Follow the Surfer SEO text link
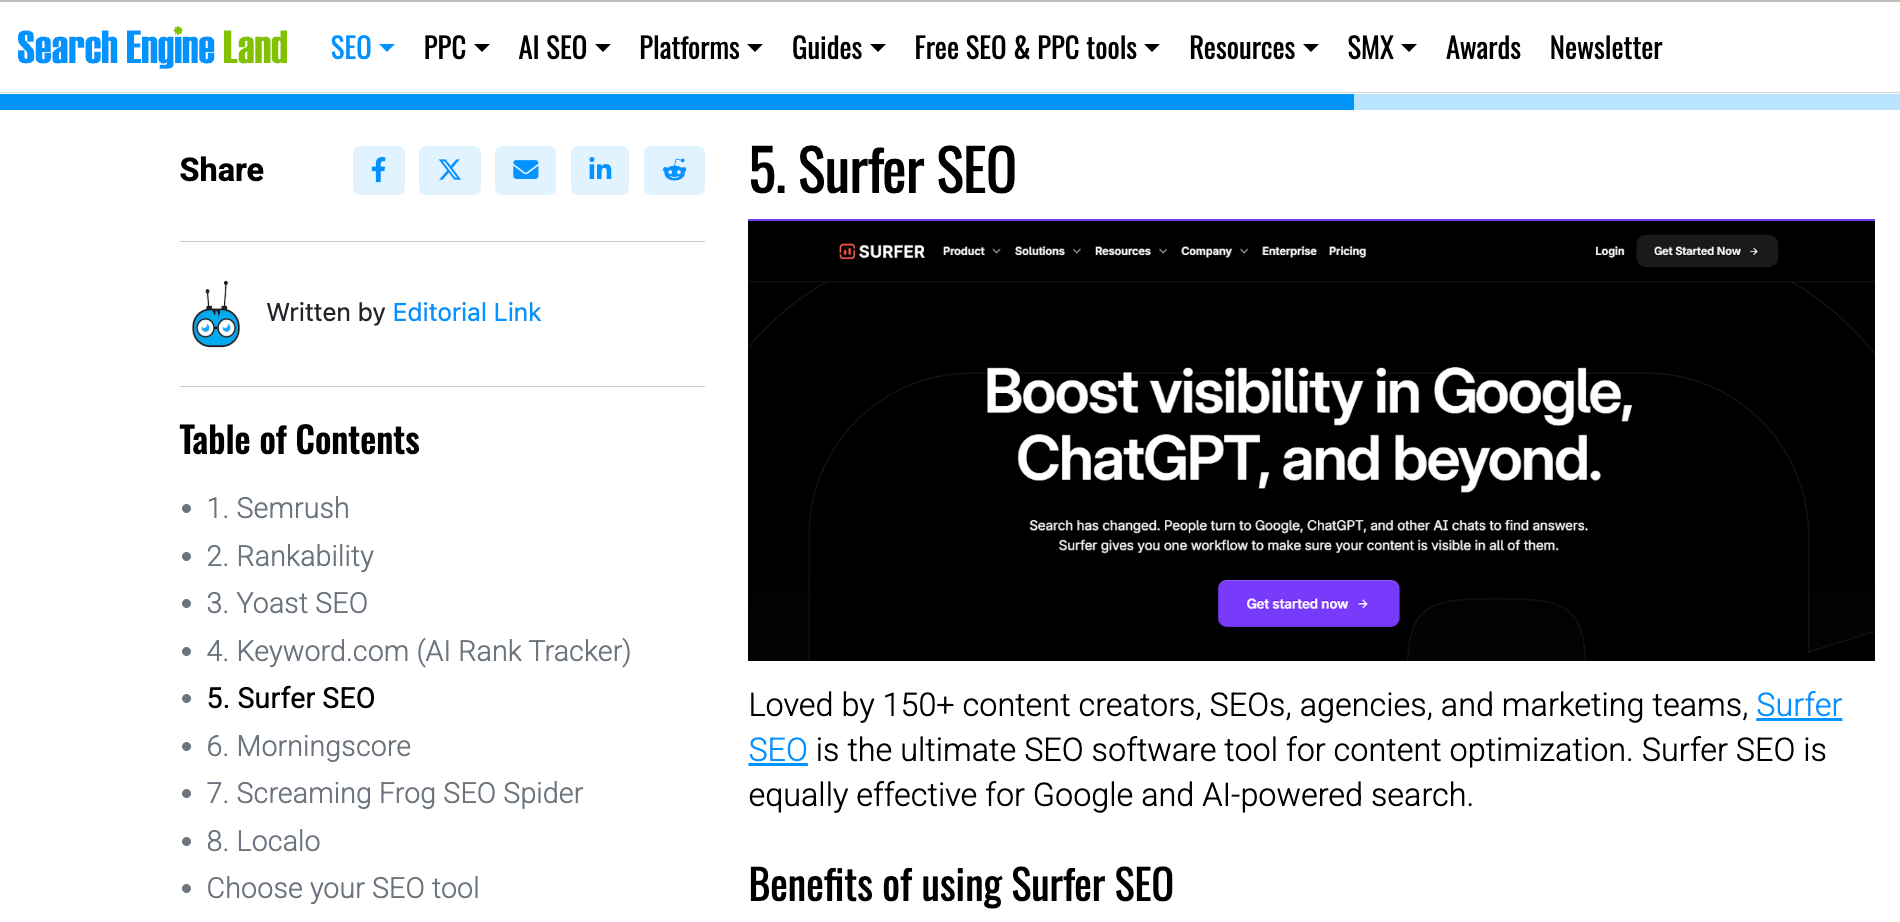This screenshot has height=922, width=1900. click(1798, 706)
